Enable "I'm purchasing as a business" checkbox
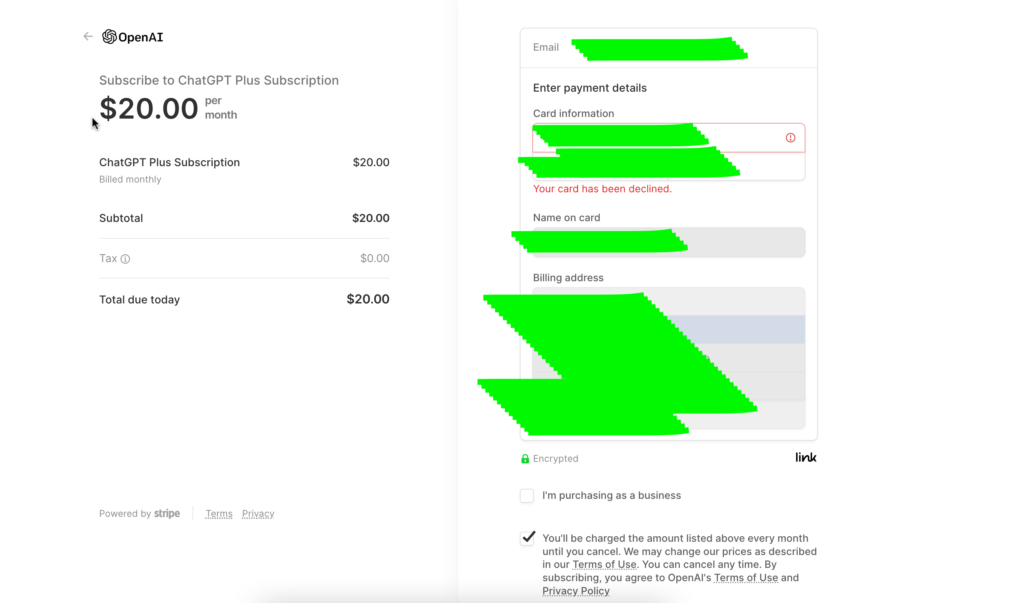 [527, 496]
